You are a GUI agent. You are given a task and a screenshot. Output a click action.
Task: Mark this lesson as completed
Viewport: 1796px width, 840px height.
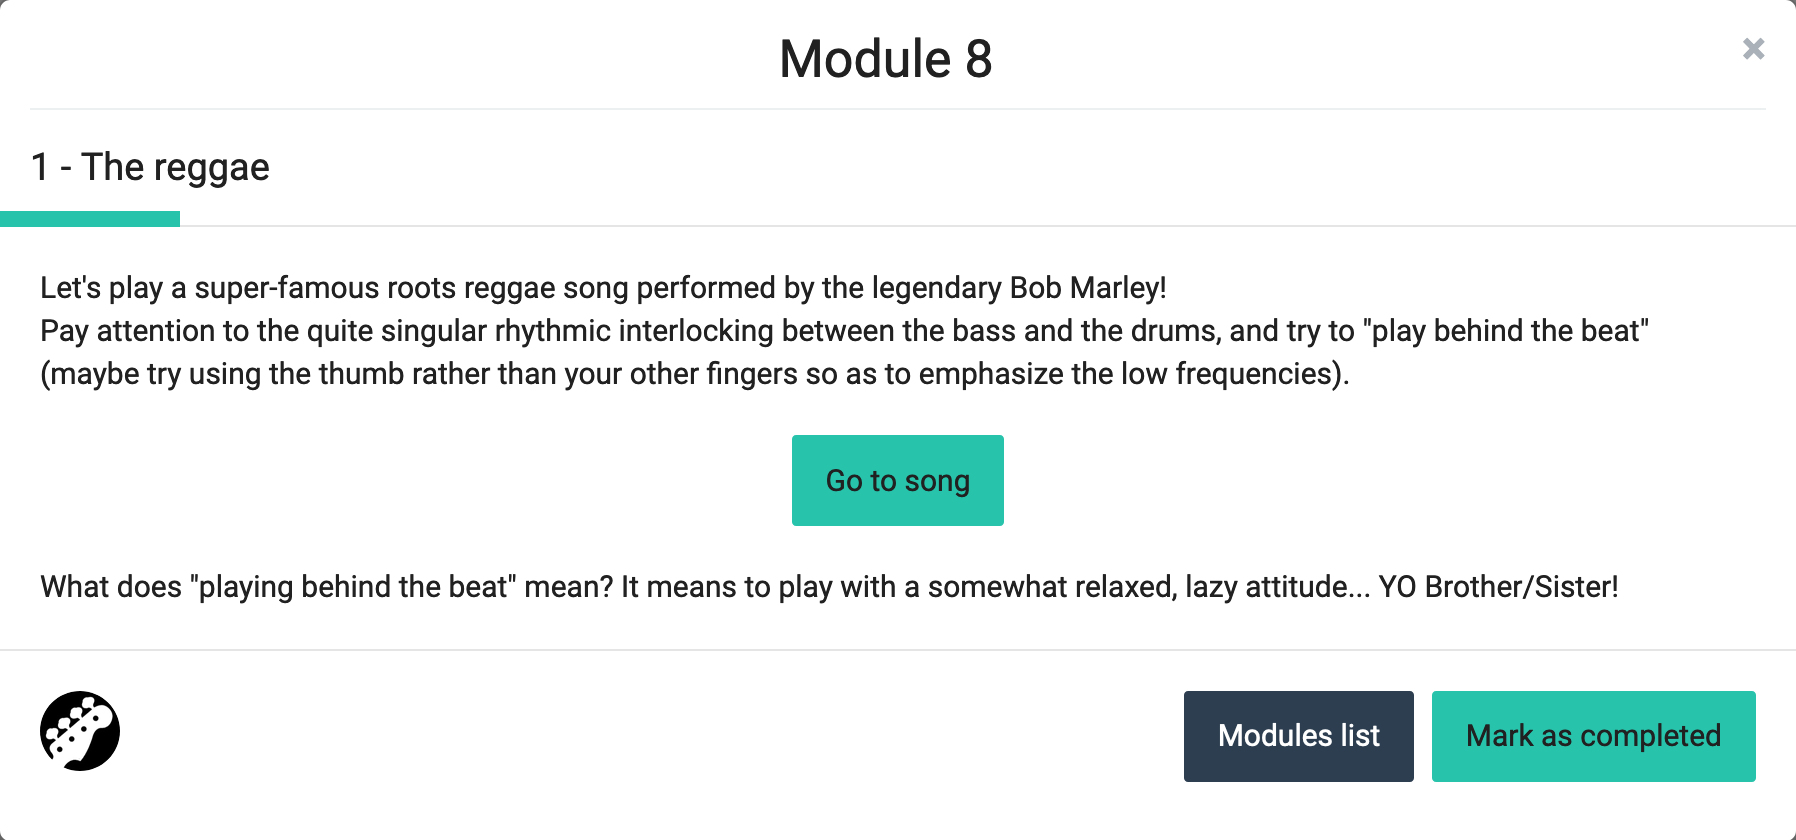tap(1593, 736)
